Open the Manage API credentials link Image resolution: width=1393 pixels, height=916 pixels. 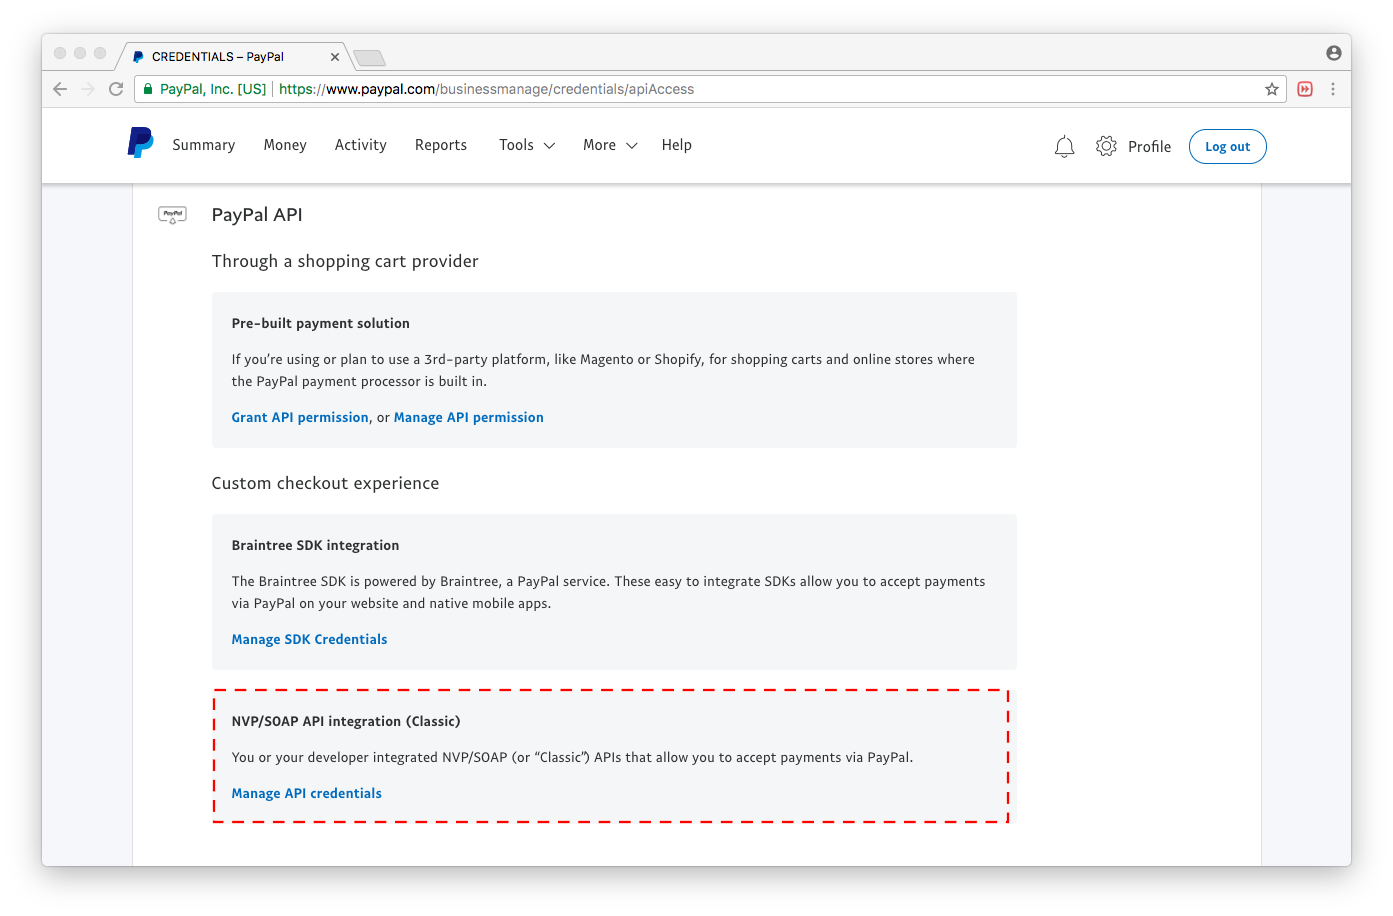point(307,793)
